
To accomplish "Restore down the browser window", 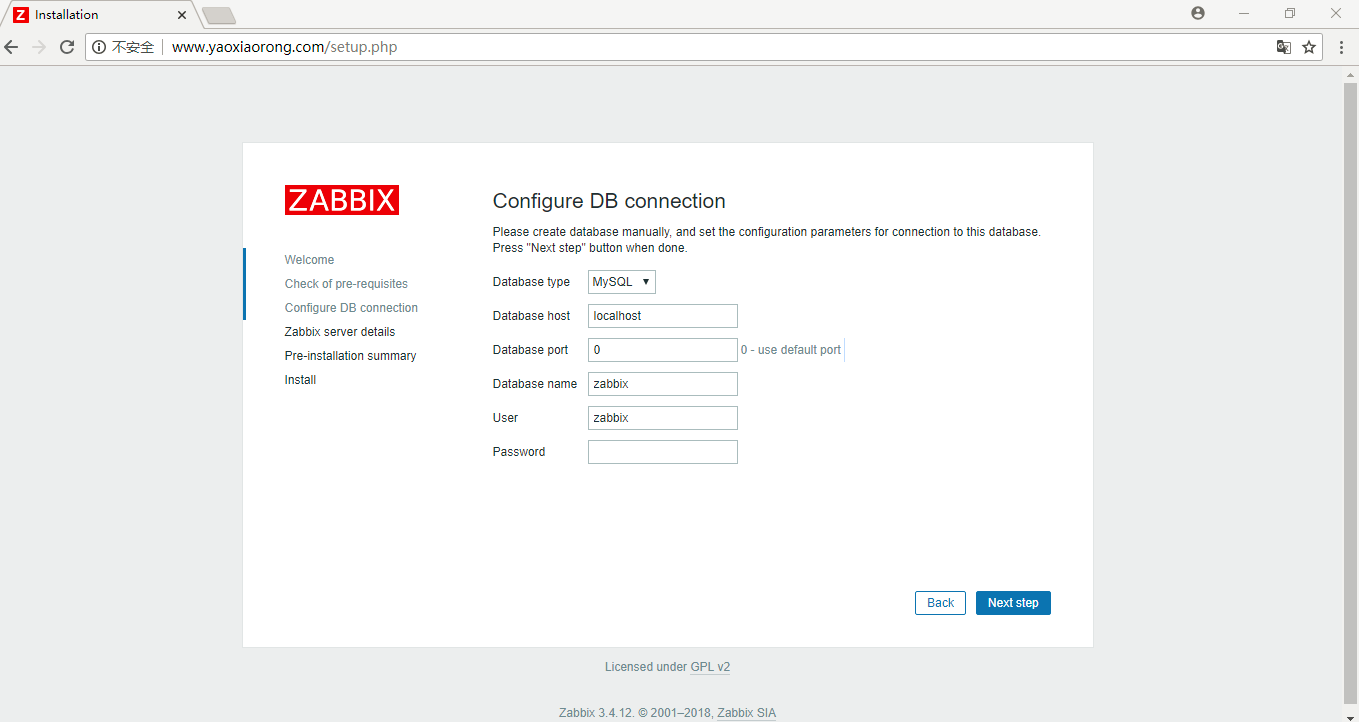I will 1290,13.
